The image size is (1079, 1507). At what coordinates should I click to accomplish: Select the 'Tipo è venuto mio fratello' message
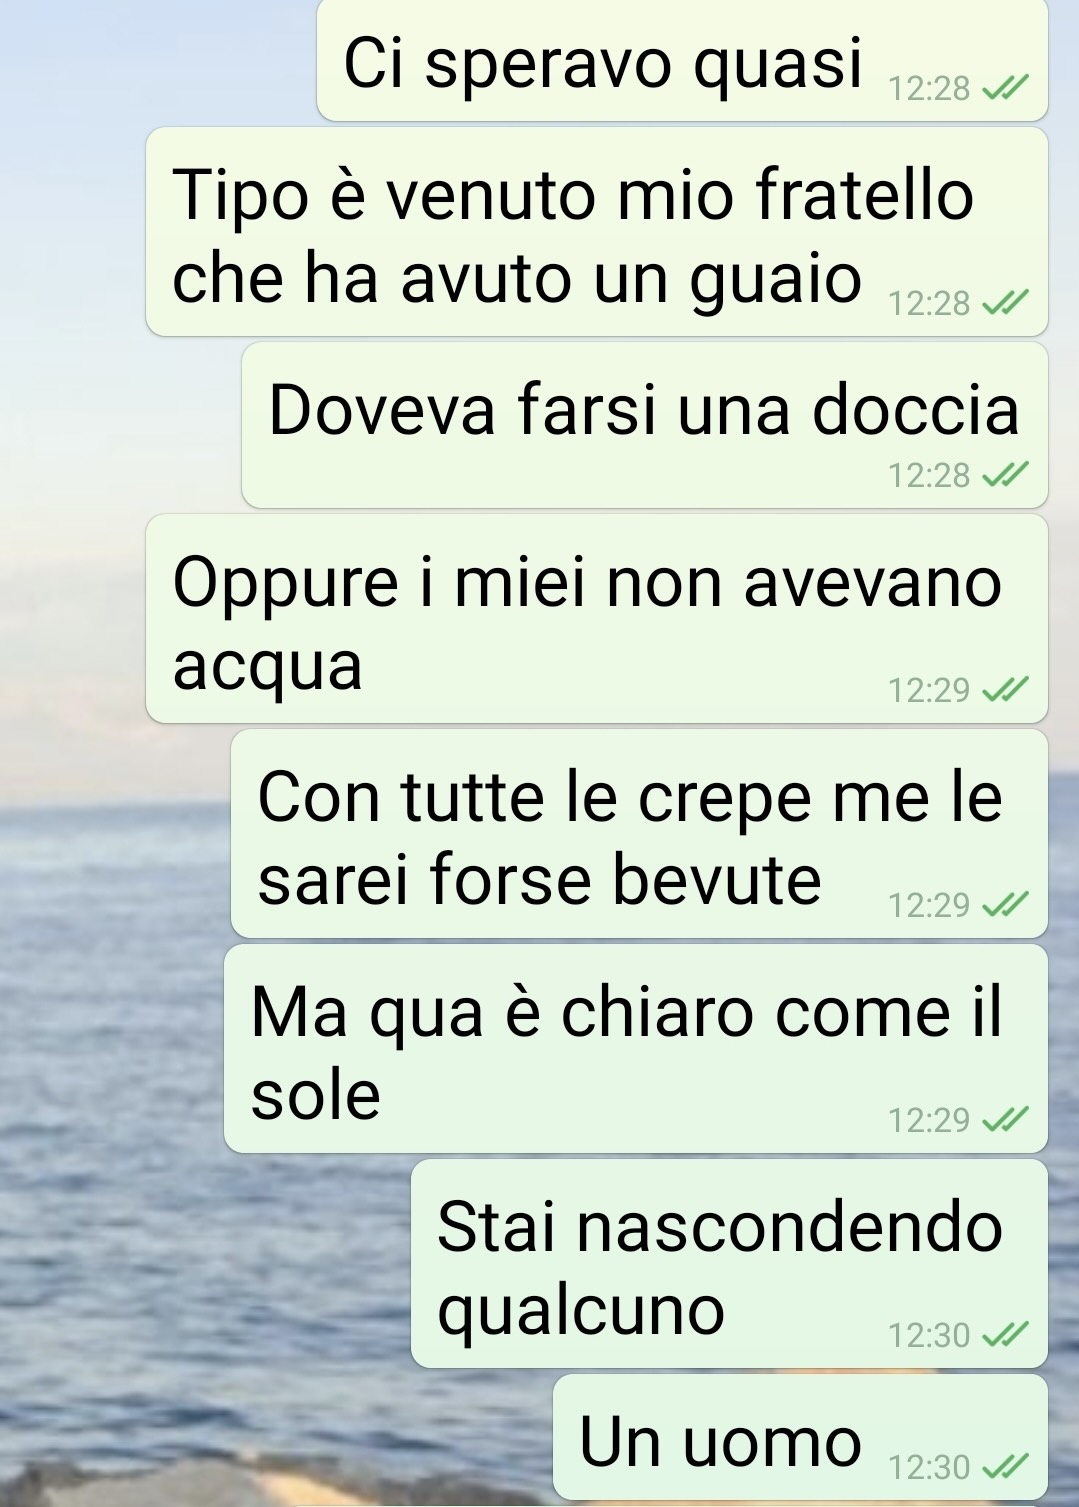click(597, 231)
